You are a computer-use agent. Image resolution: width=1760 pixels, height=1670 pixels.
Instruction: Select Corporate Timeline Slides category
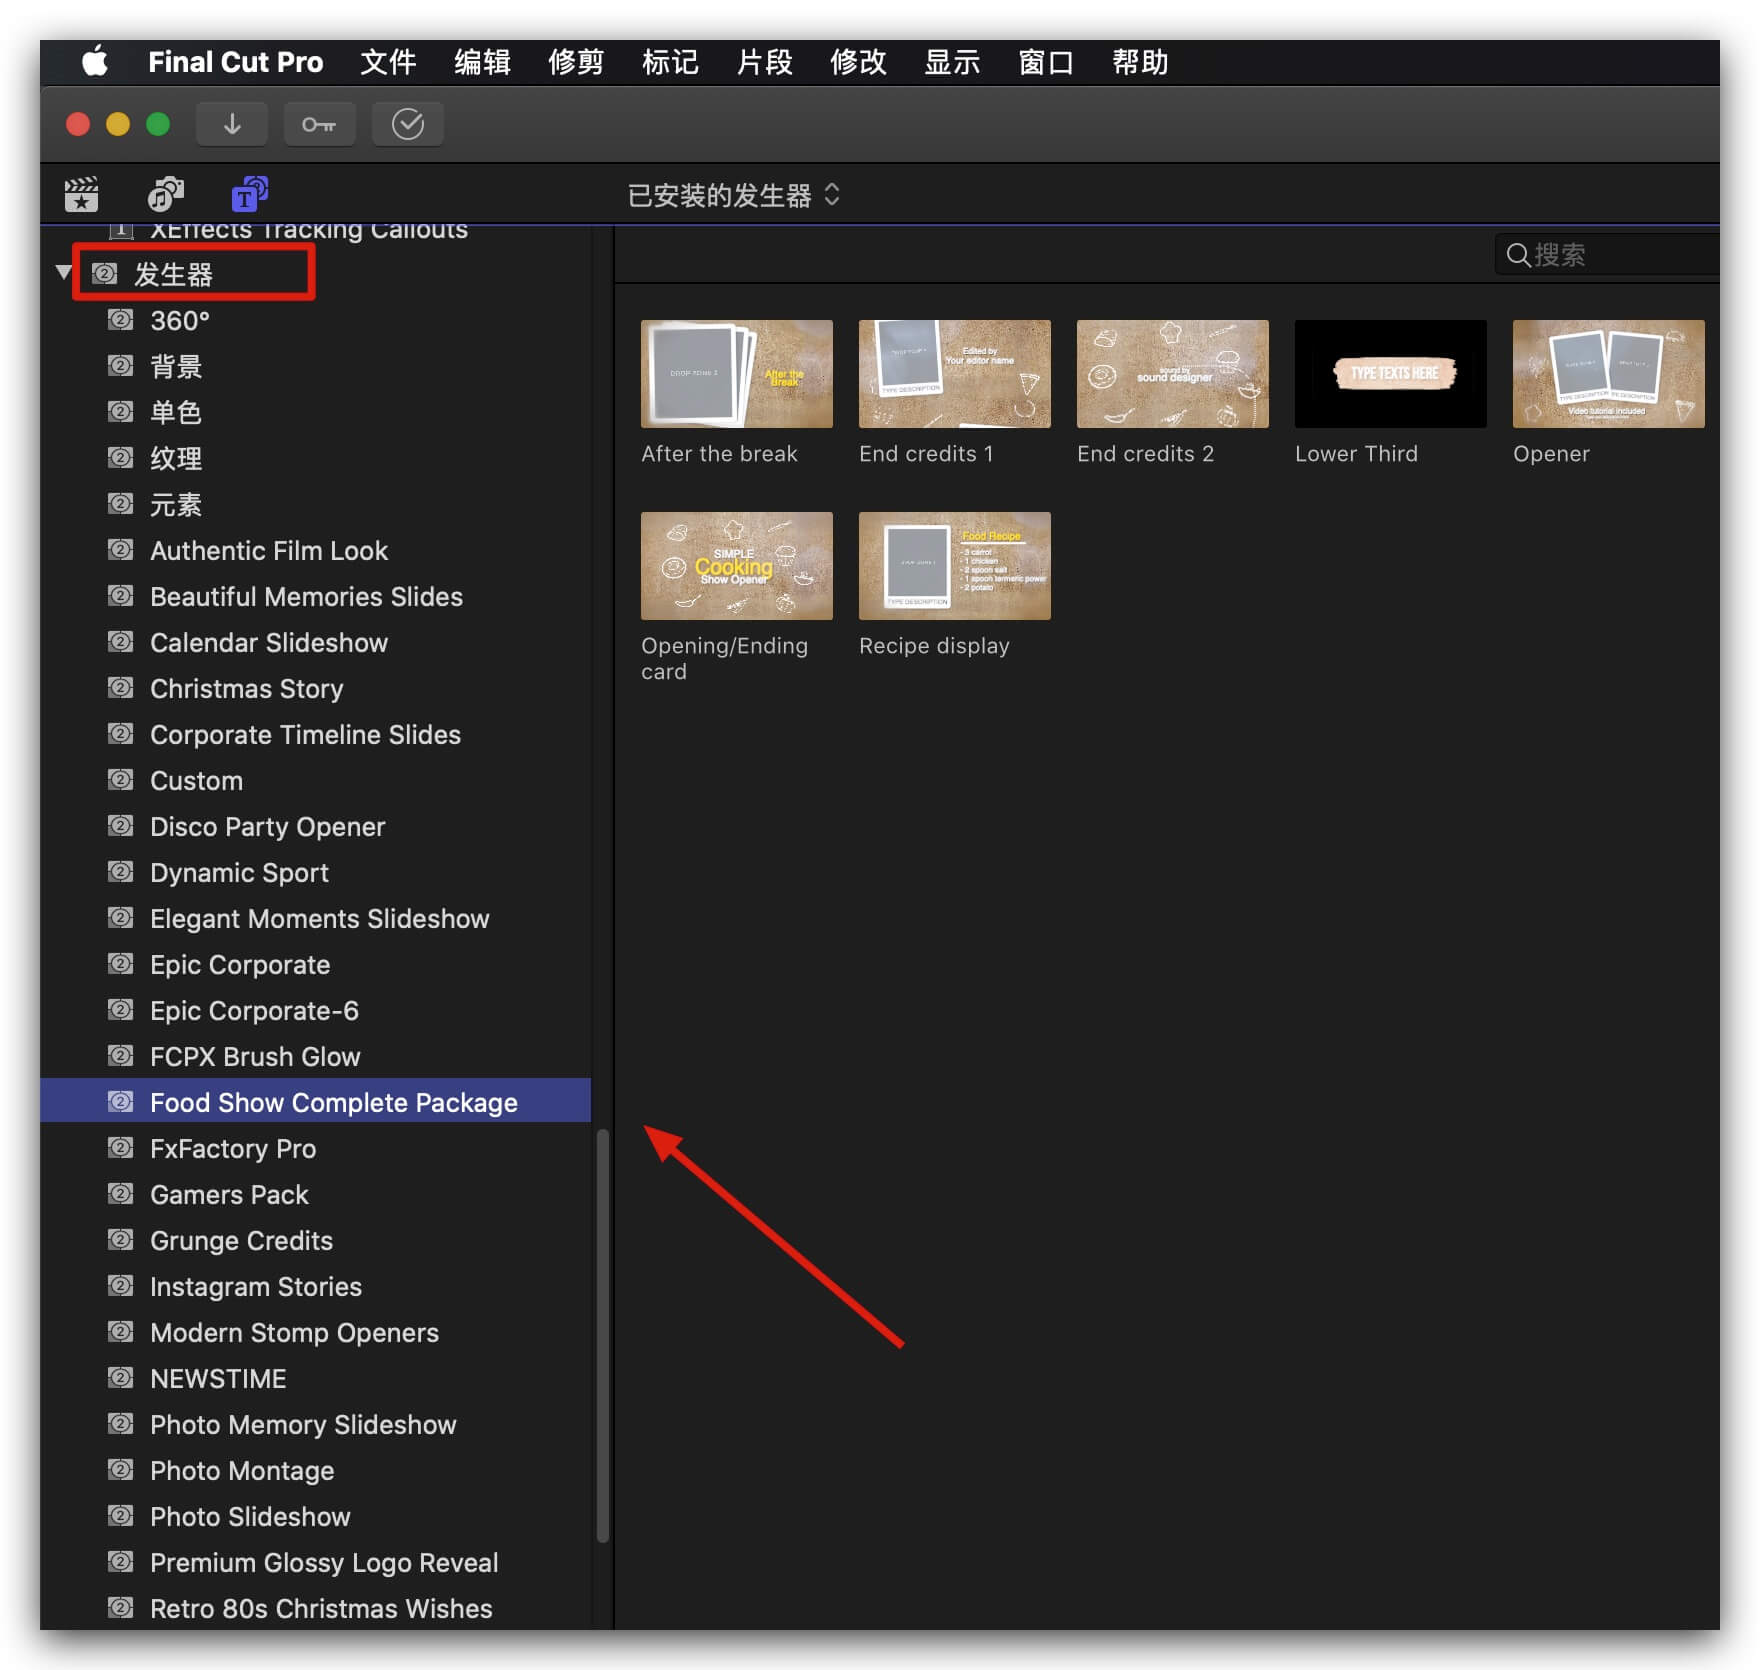pyautogui.click(x=315, y=734)
